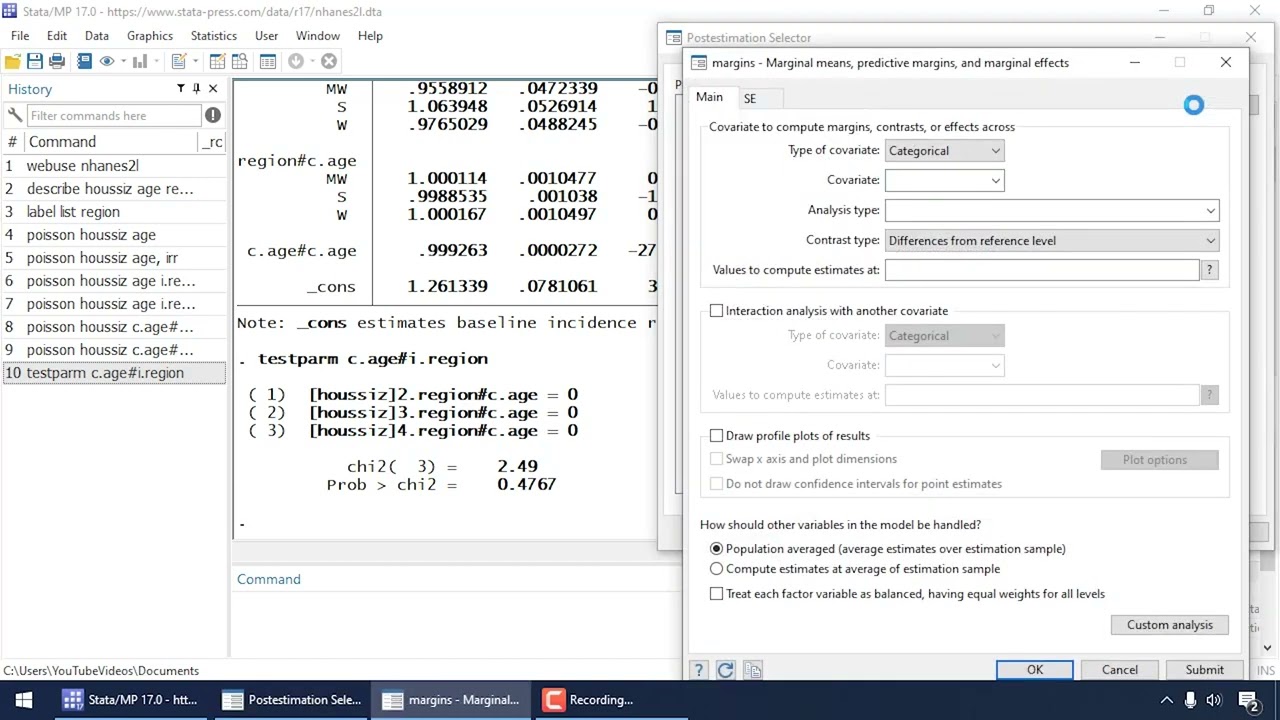Click the Print results icon
The height and width of the screenshot is (720, 1280).
coord(57,61)
